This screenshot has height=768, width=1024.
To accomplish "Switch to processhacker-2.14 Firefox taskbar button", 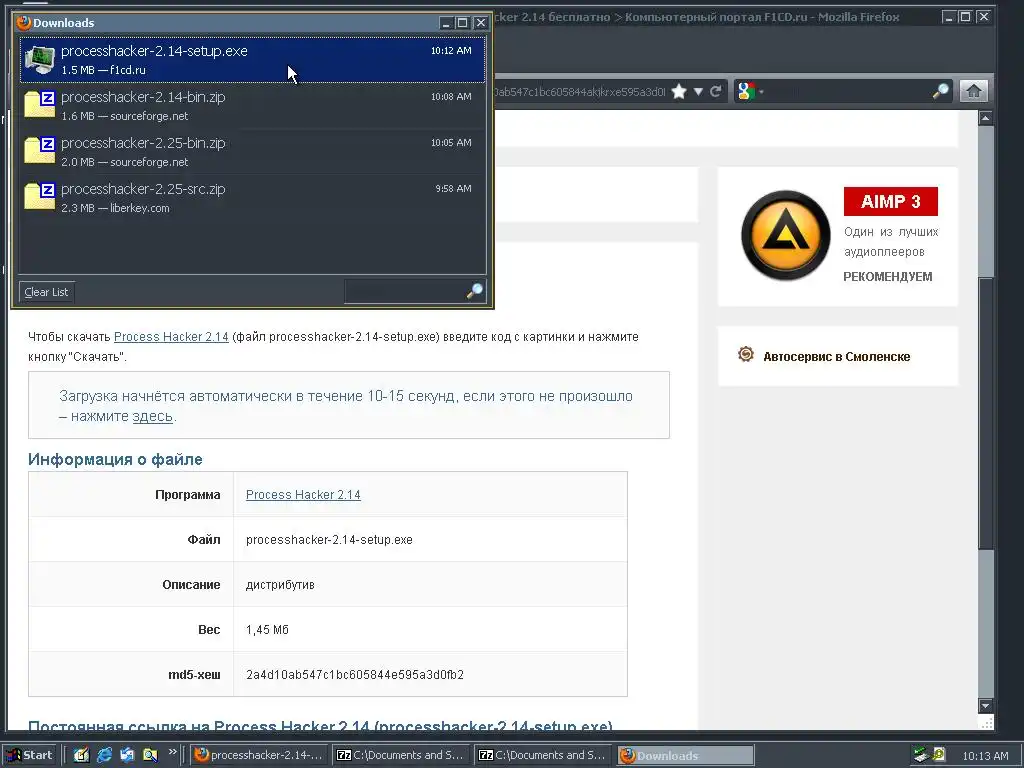I will 259,755.
